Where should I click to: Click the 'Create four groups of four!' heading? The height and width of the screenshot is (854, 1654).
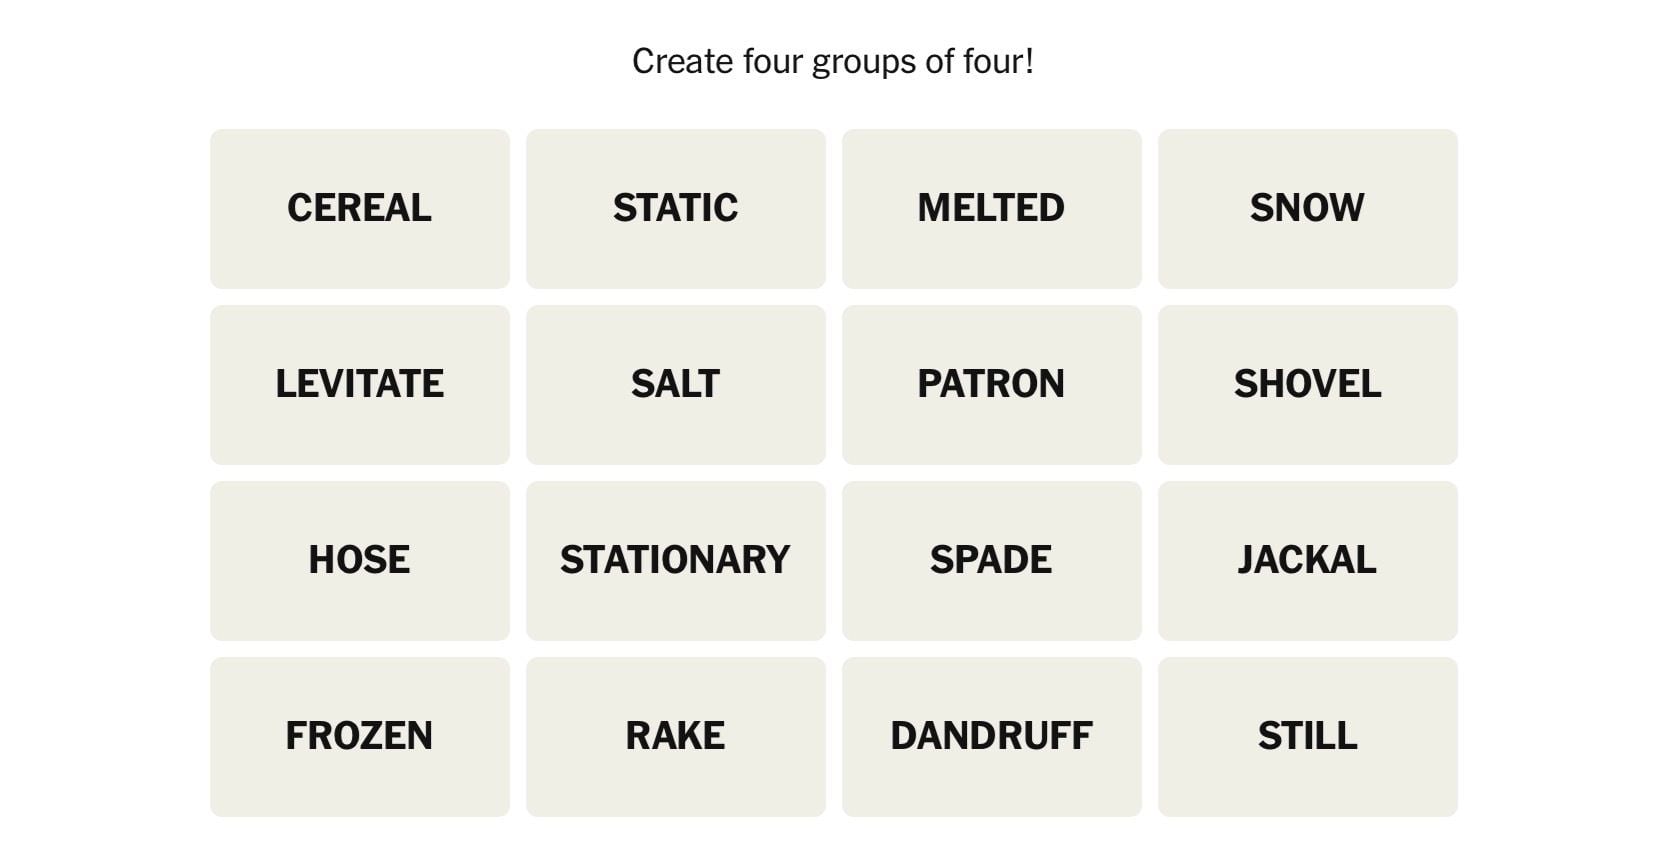pyautogui.click(x=832, y=61)
